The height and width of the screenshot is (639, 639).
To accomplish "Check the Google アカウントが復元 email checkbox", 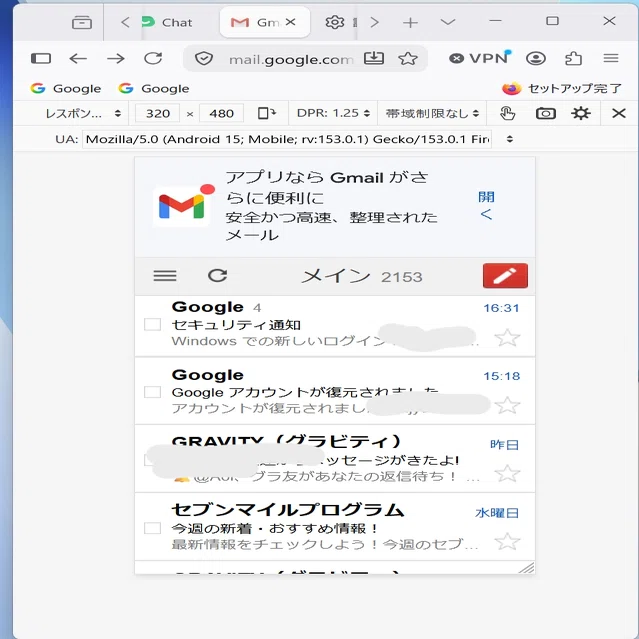I will pos(152,392).
